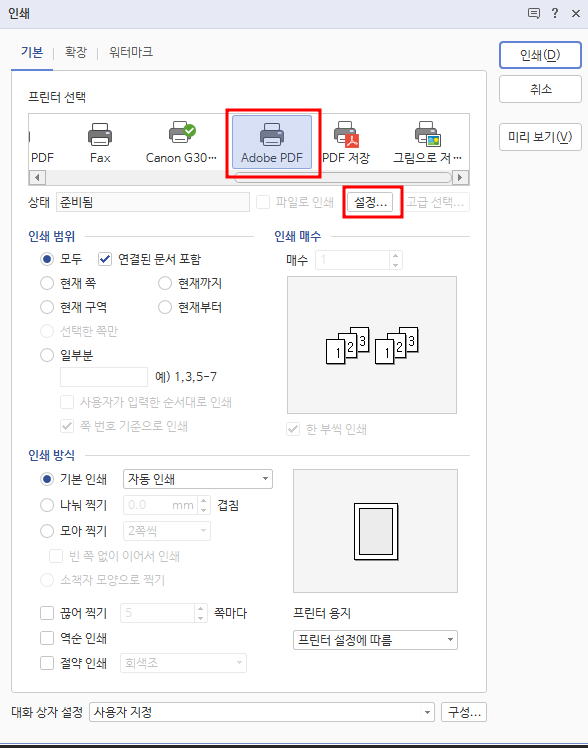Close the print dialog window
This screenshot has height=748, width=588.
(x=576, y=13)
